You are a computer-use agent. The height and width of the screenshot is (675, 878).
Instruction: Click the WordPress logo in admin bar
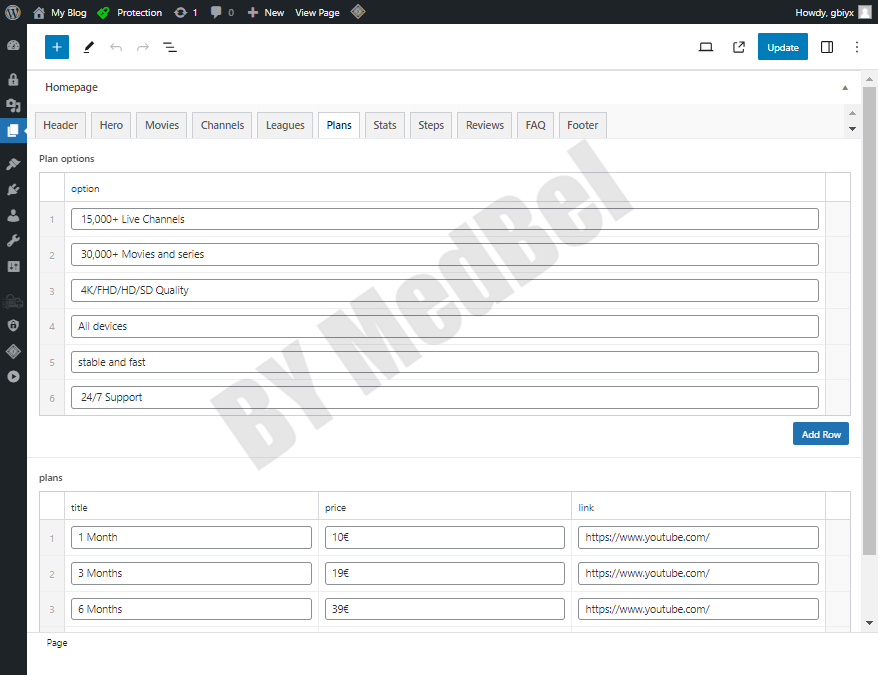click(x=13, y=13)
